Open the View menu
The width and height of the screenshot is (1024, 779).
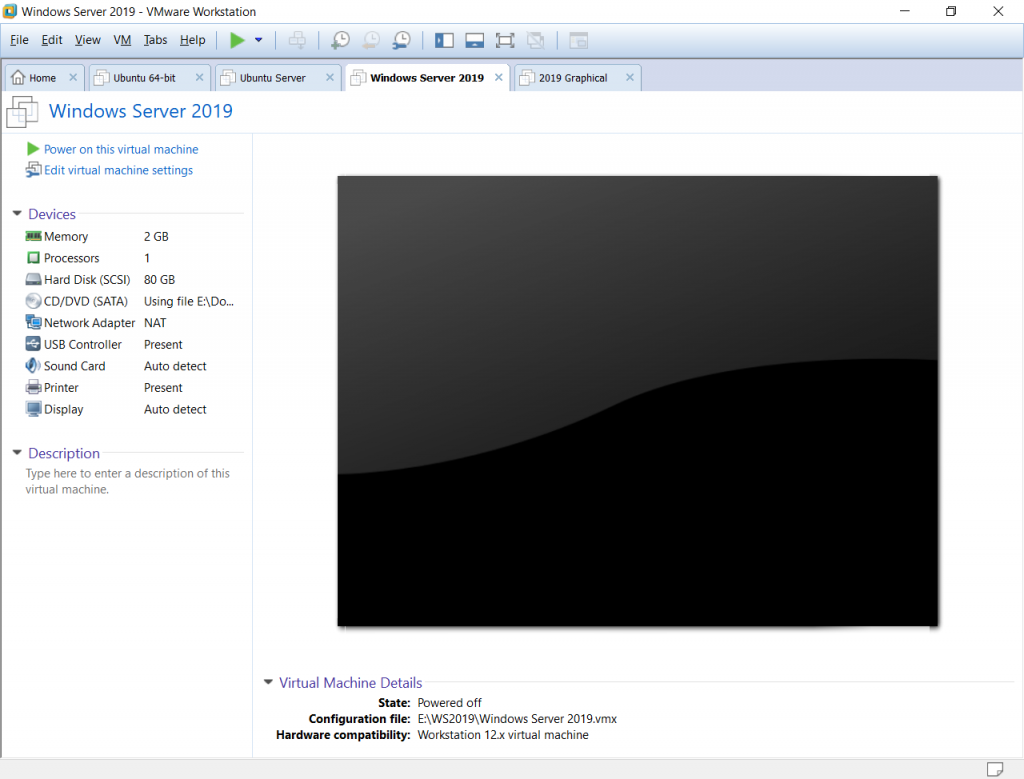tap(88, 40)
